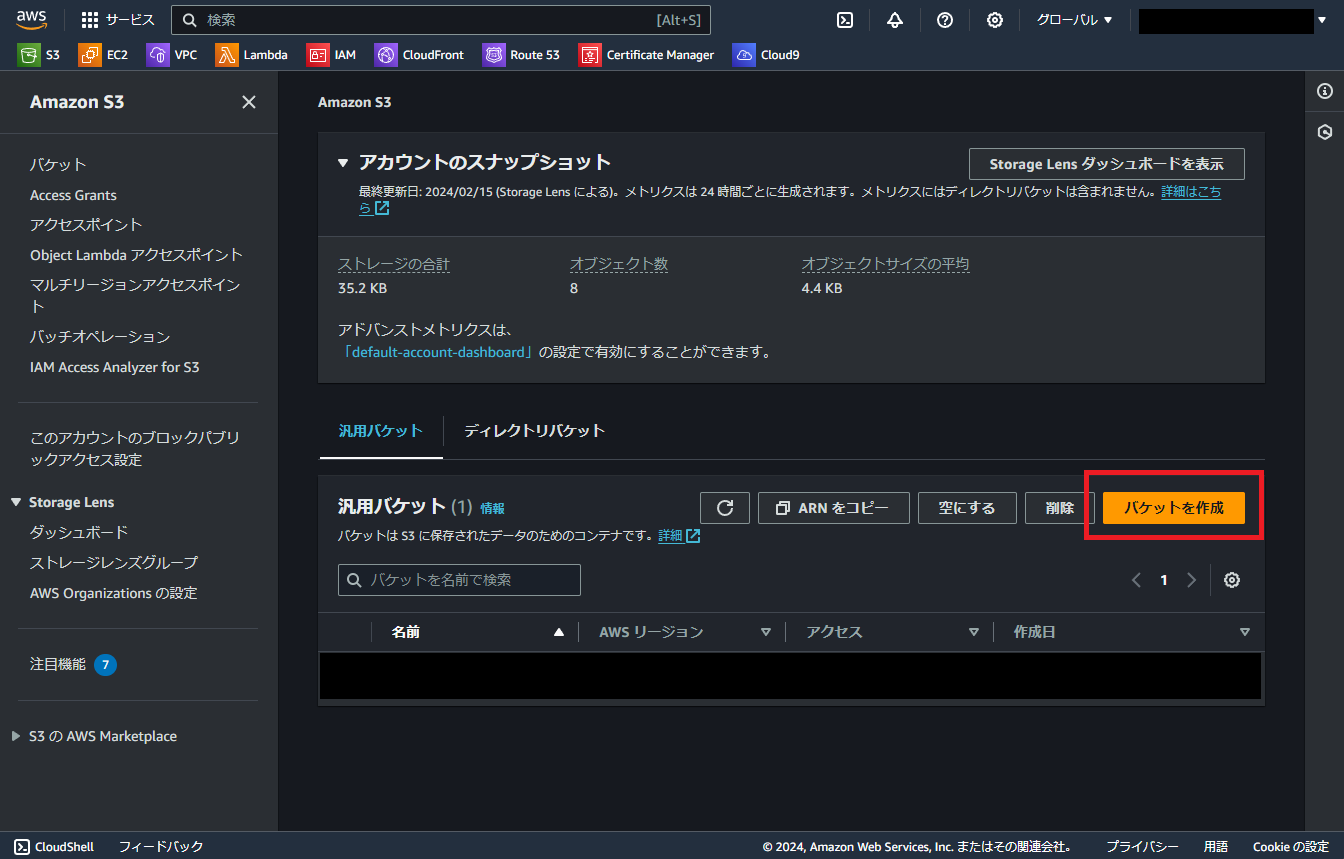1344x859 pixels.
Task: Open IAM from the favorites bar
Action: point(331,54)
